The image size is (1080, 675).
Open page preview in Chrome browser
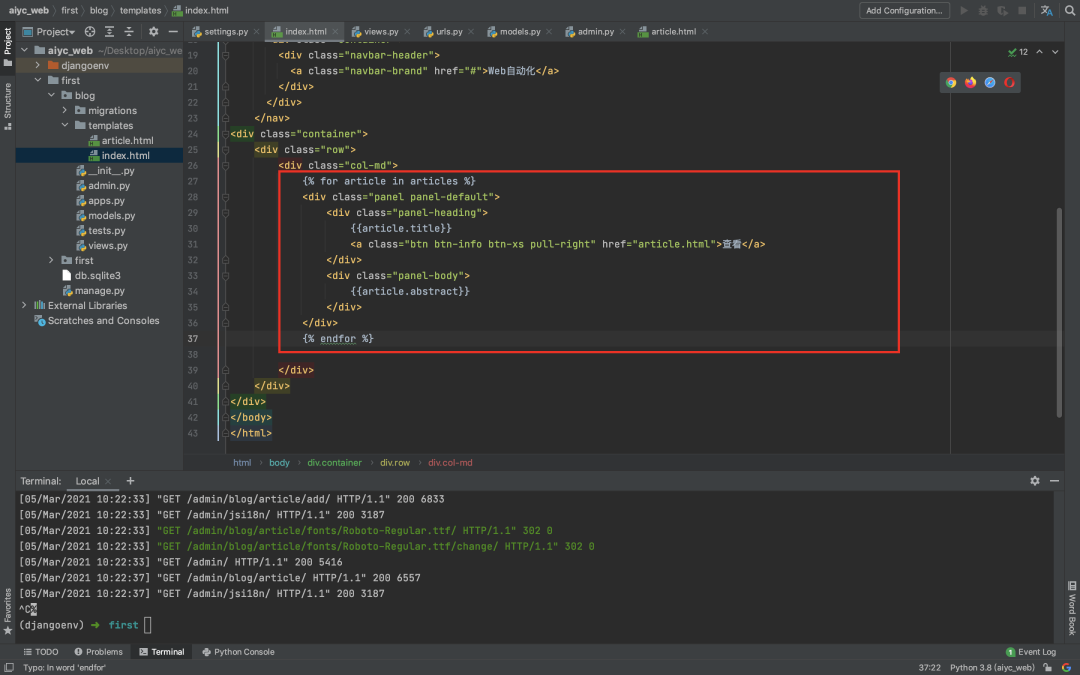pos(951,82)
